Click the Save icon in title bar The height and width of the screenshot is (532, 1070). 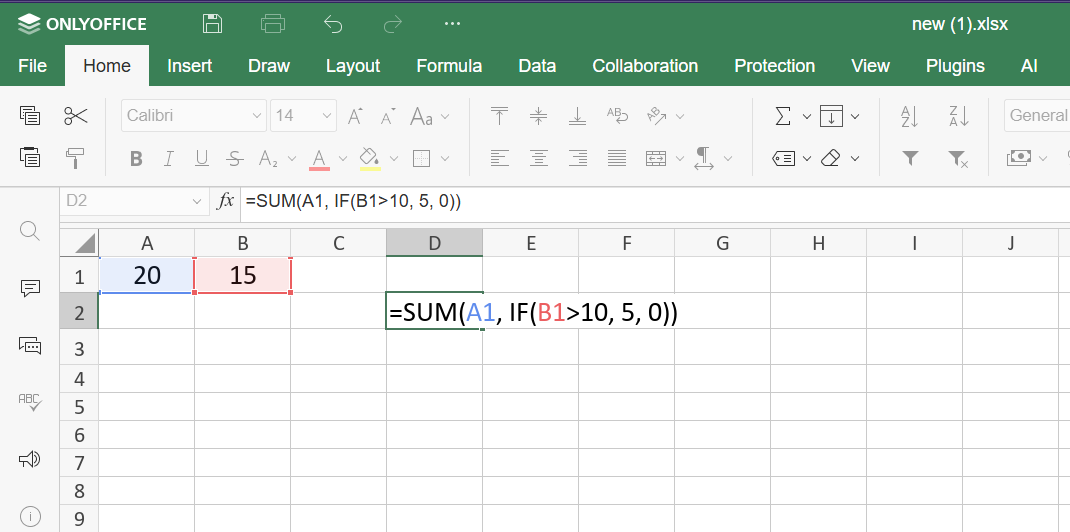point(213,24)
